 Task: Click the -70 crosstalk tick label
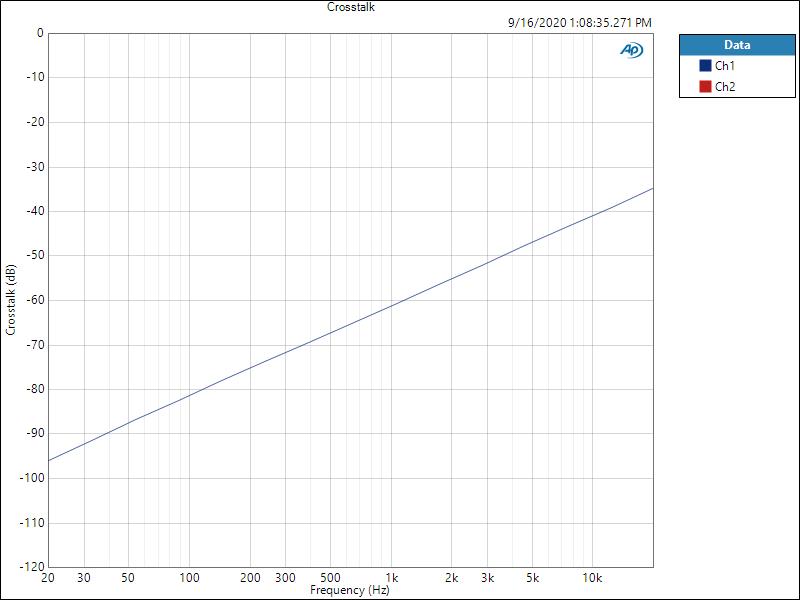point(35,345)
